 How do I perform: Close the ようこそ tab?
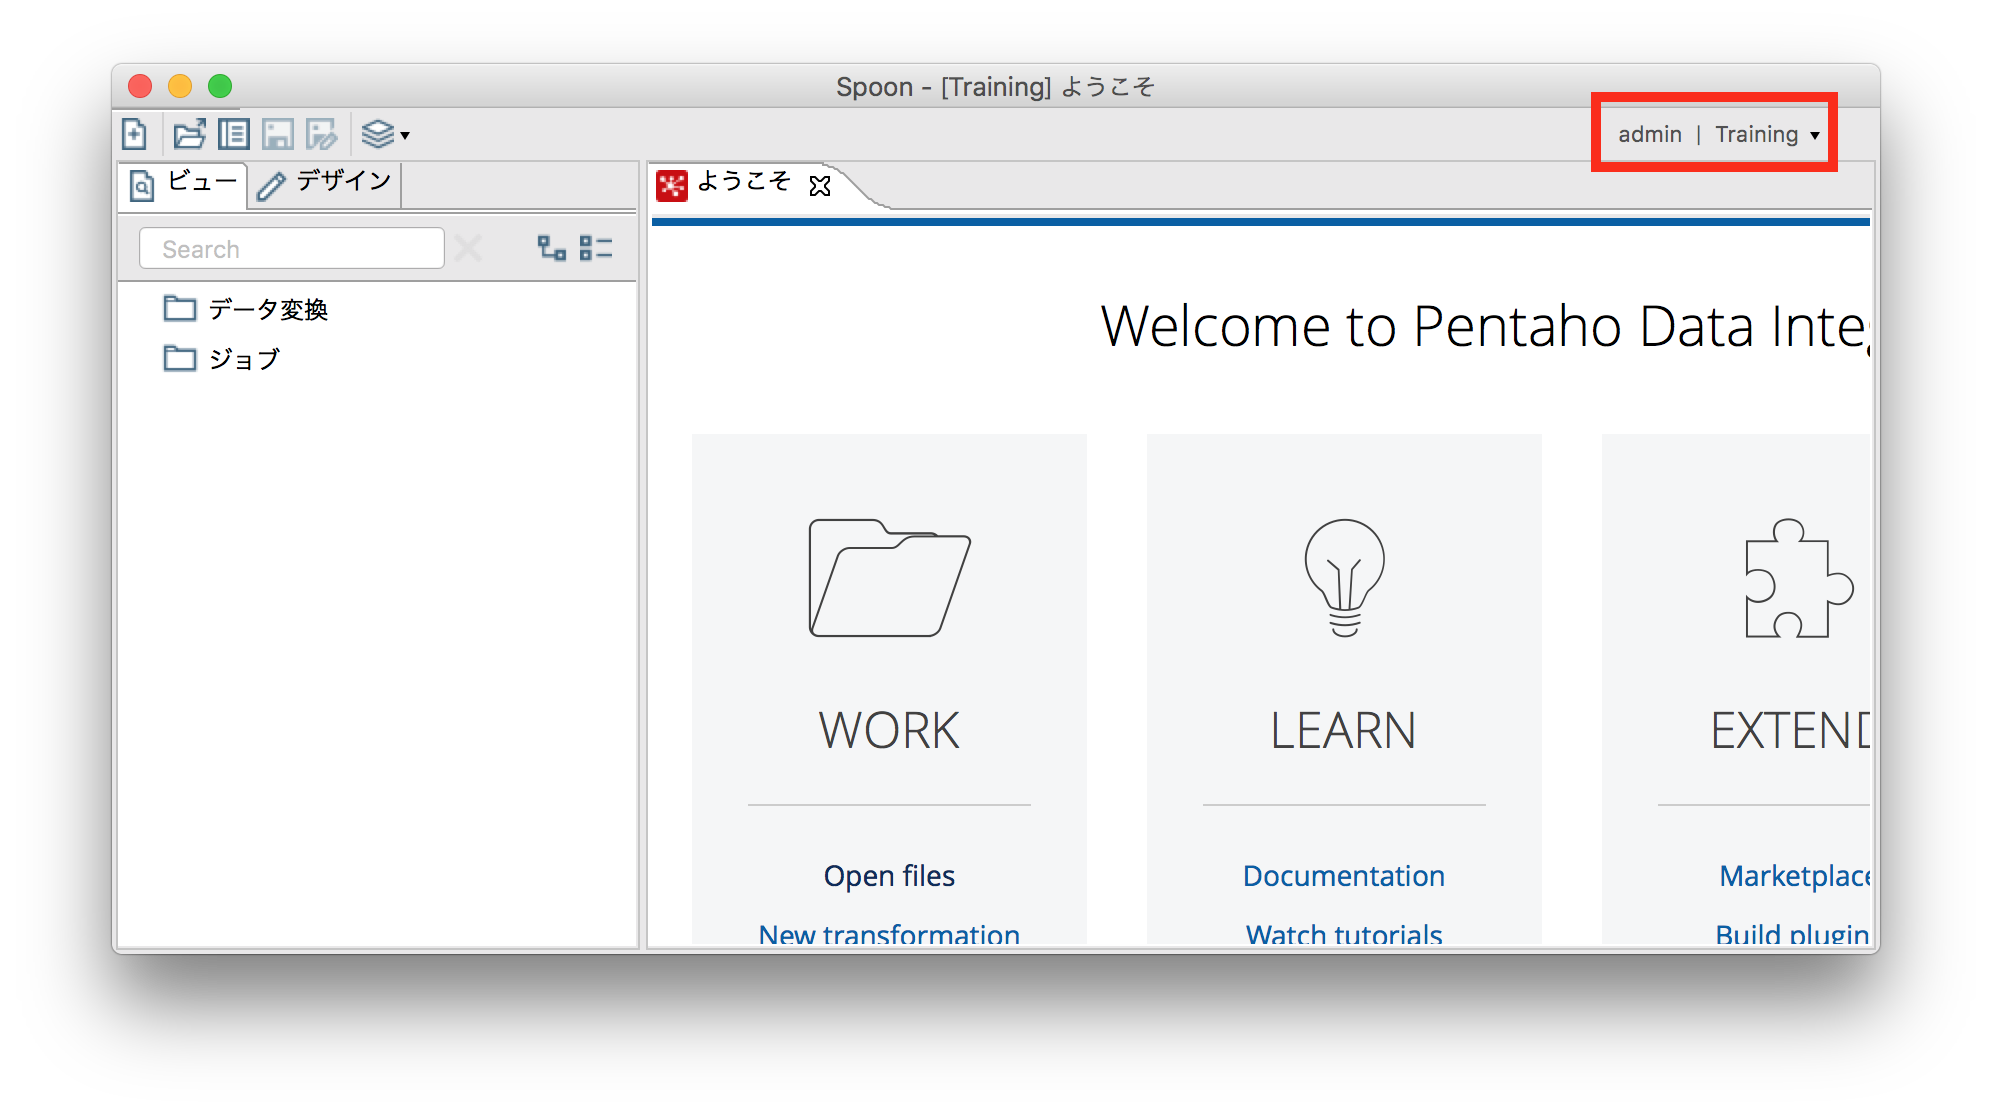pyautogui.click(x=820, y=186)
